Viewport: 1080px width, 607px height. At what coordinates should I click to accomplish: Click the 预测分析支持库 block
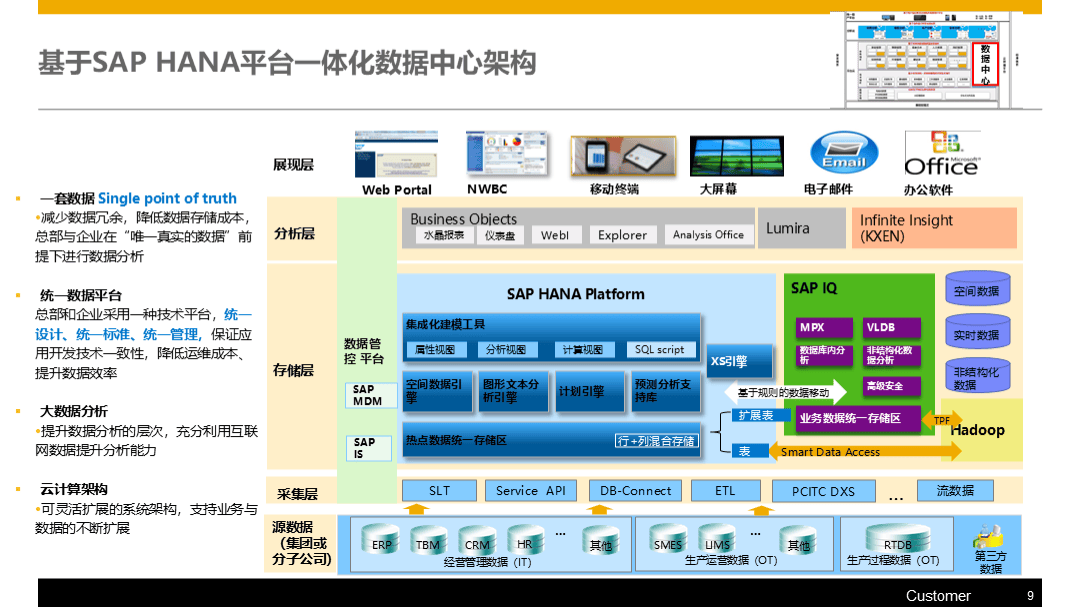(667, 391)
